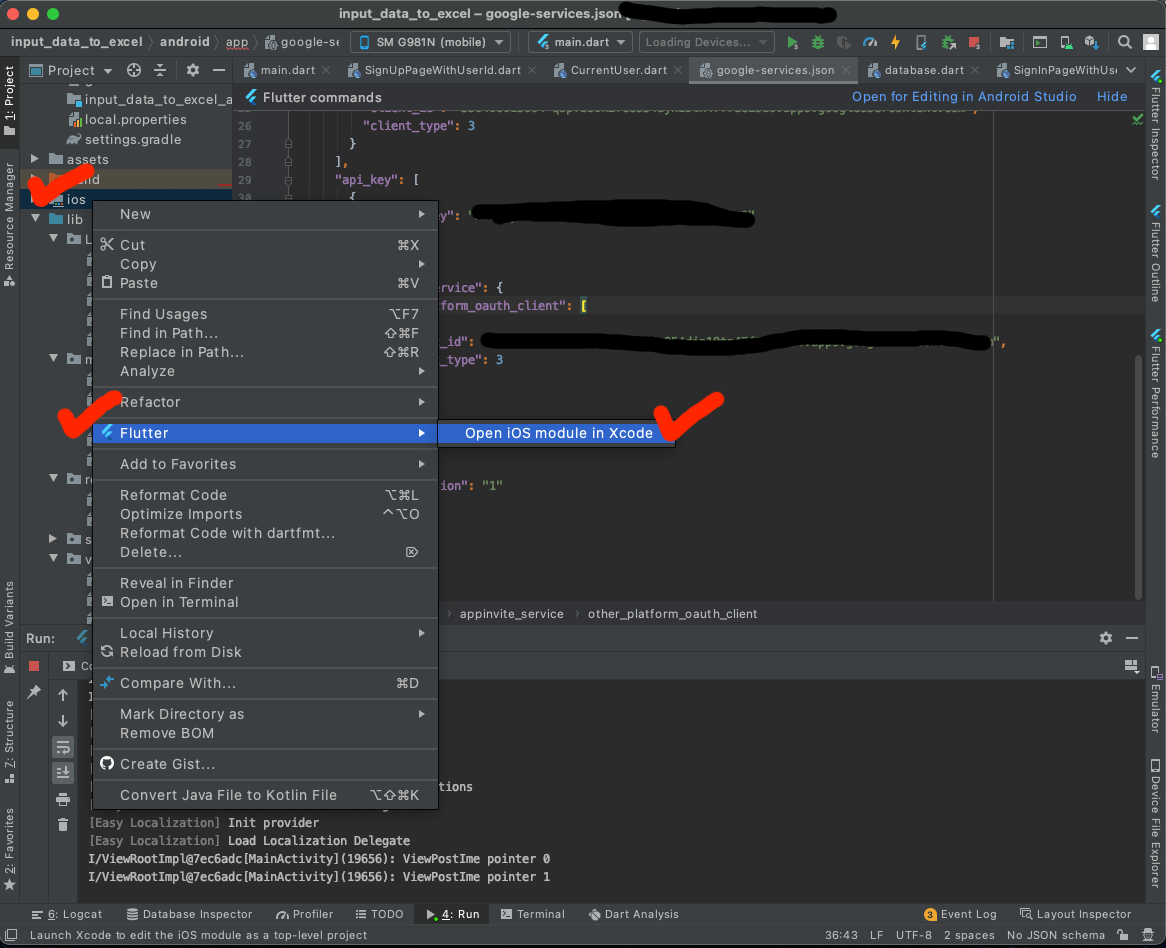Click the Attach debugger to Android process icon
This screenshot has width=1166, height=948.
[948, 42]
